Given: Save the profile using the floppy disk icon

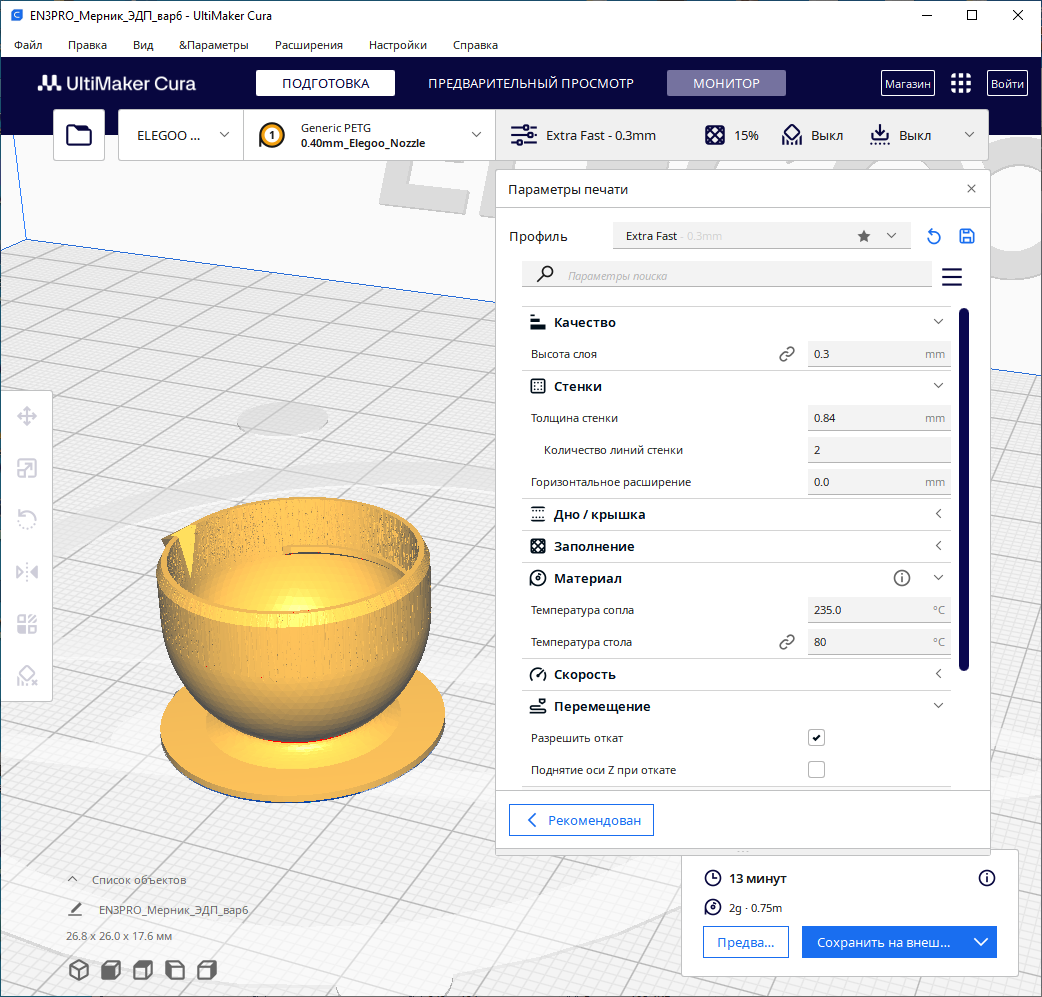Looking at the screenshot, I should 966,236.
